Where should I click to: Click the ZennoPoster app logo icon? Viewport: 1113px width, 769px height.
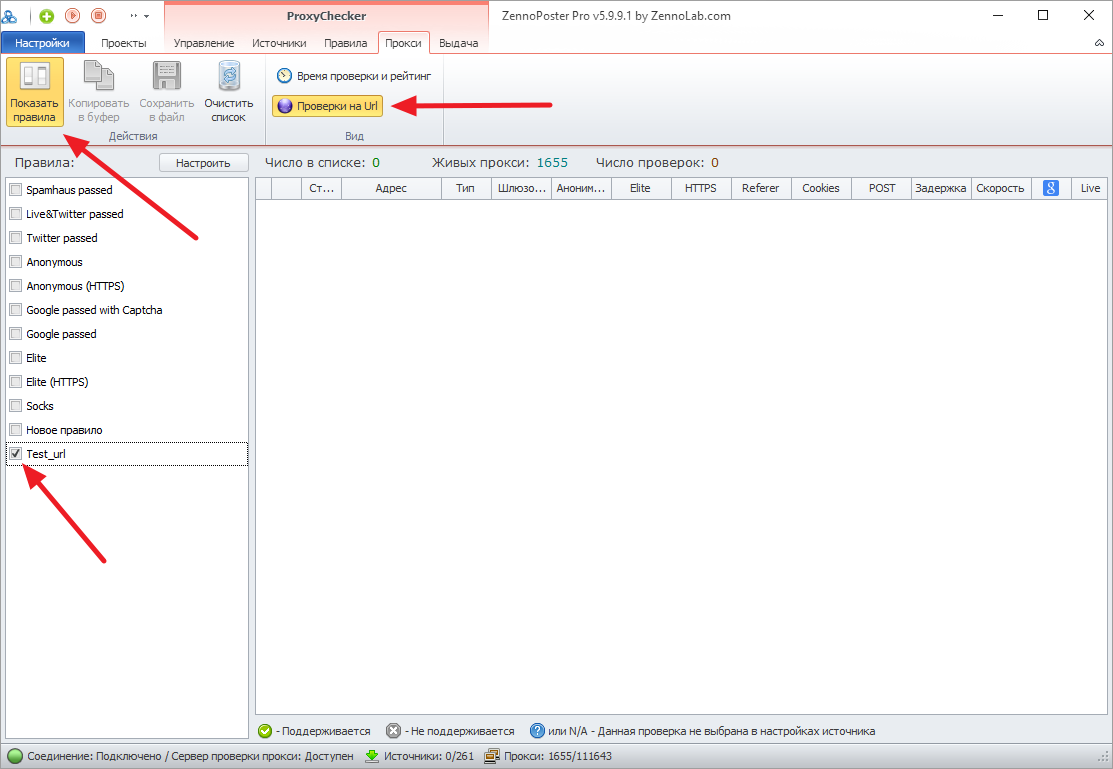pos(9,16)
